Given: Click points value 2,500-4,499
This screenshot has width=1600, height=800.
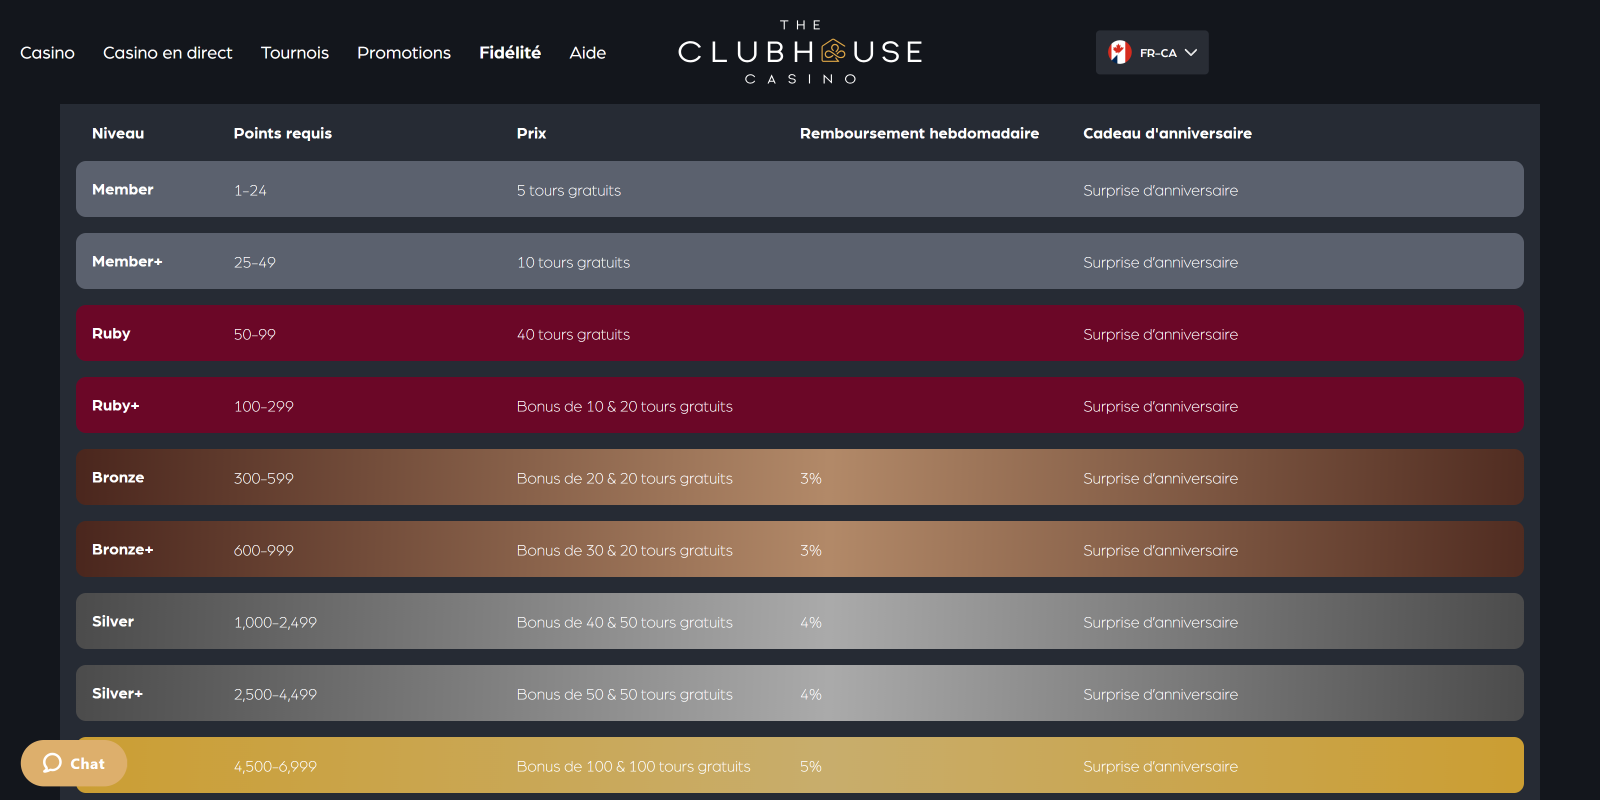Looking at the screenshot, I should coord(275,694).
